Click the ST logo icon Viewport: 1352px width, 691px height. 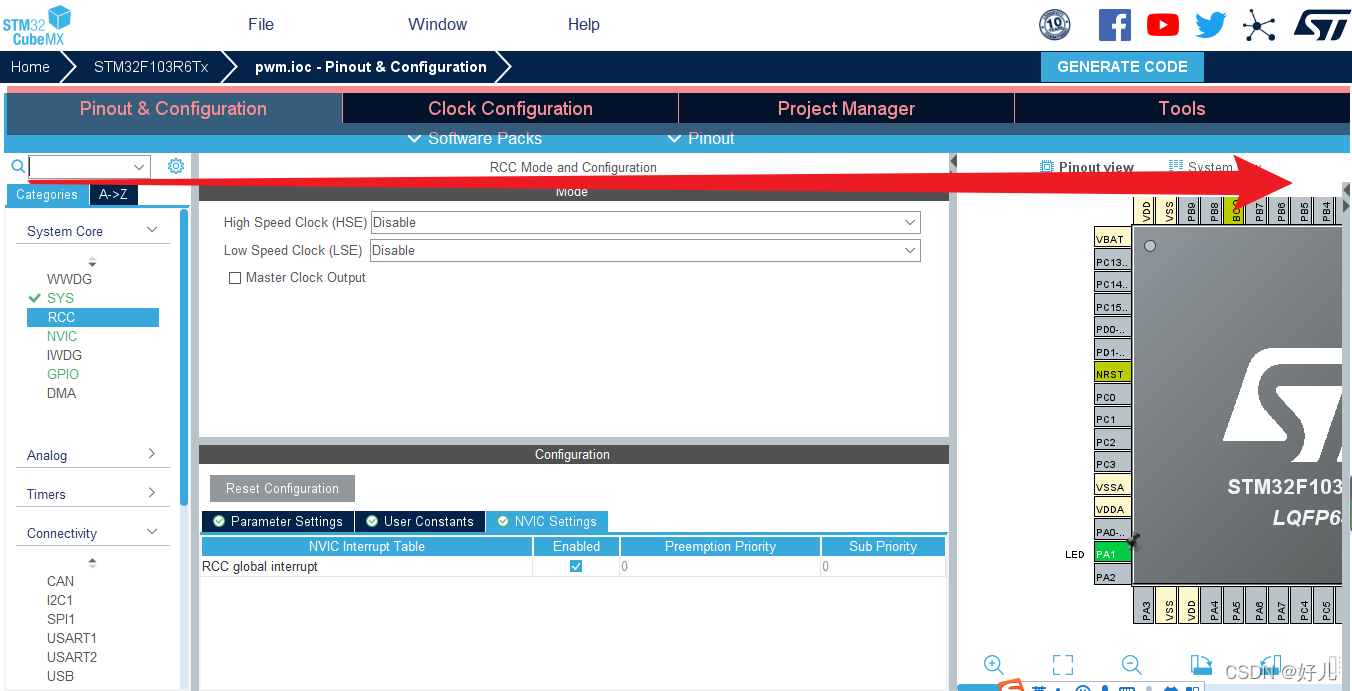(x=1321, y=25)
